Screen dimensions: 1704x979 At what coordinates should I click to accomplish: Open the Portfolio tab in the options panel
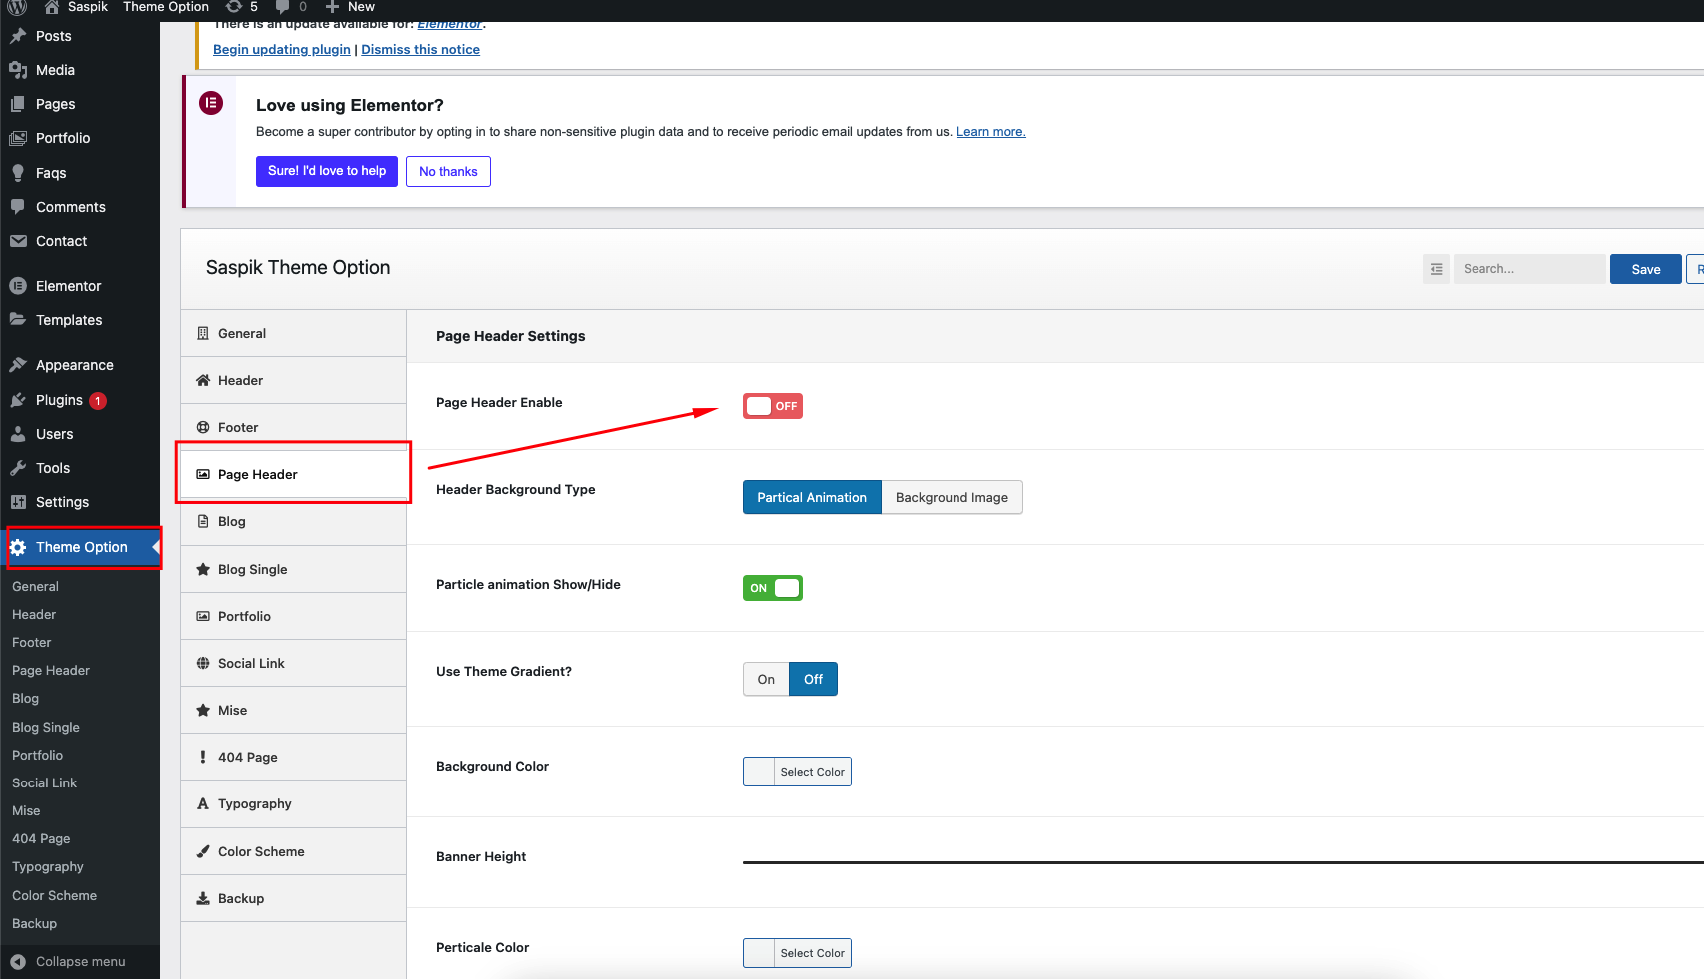[x=293, y=616]
